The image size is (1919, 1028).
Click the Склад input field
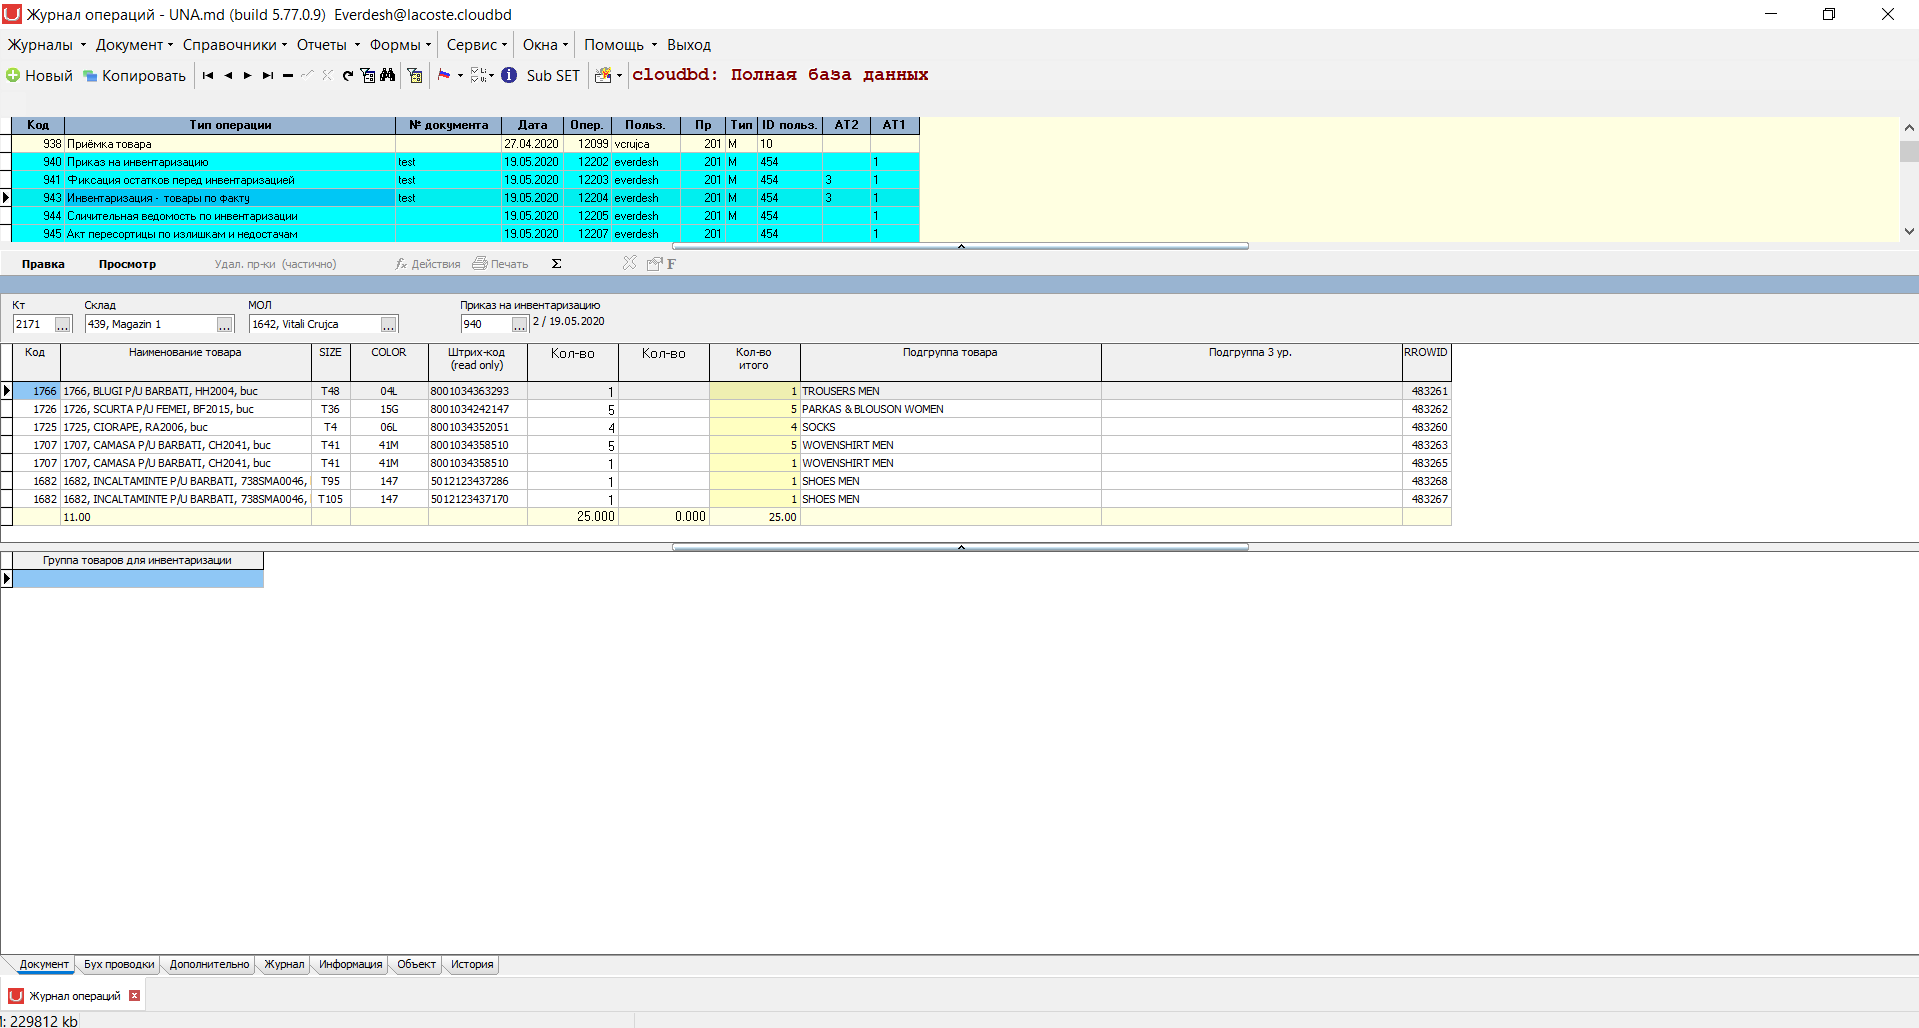[x=151, y=324]
